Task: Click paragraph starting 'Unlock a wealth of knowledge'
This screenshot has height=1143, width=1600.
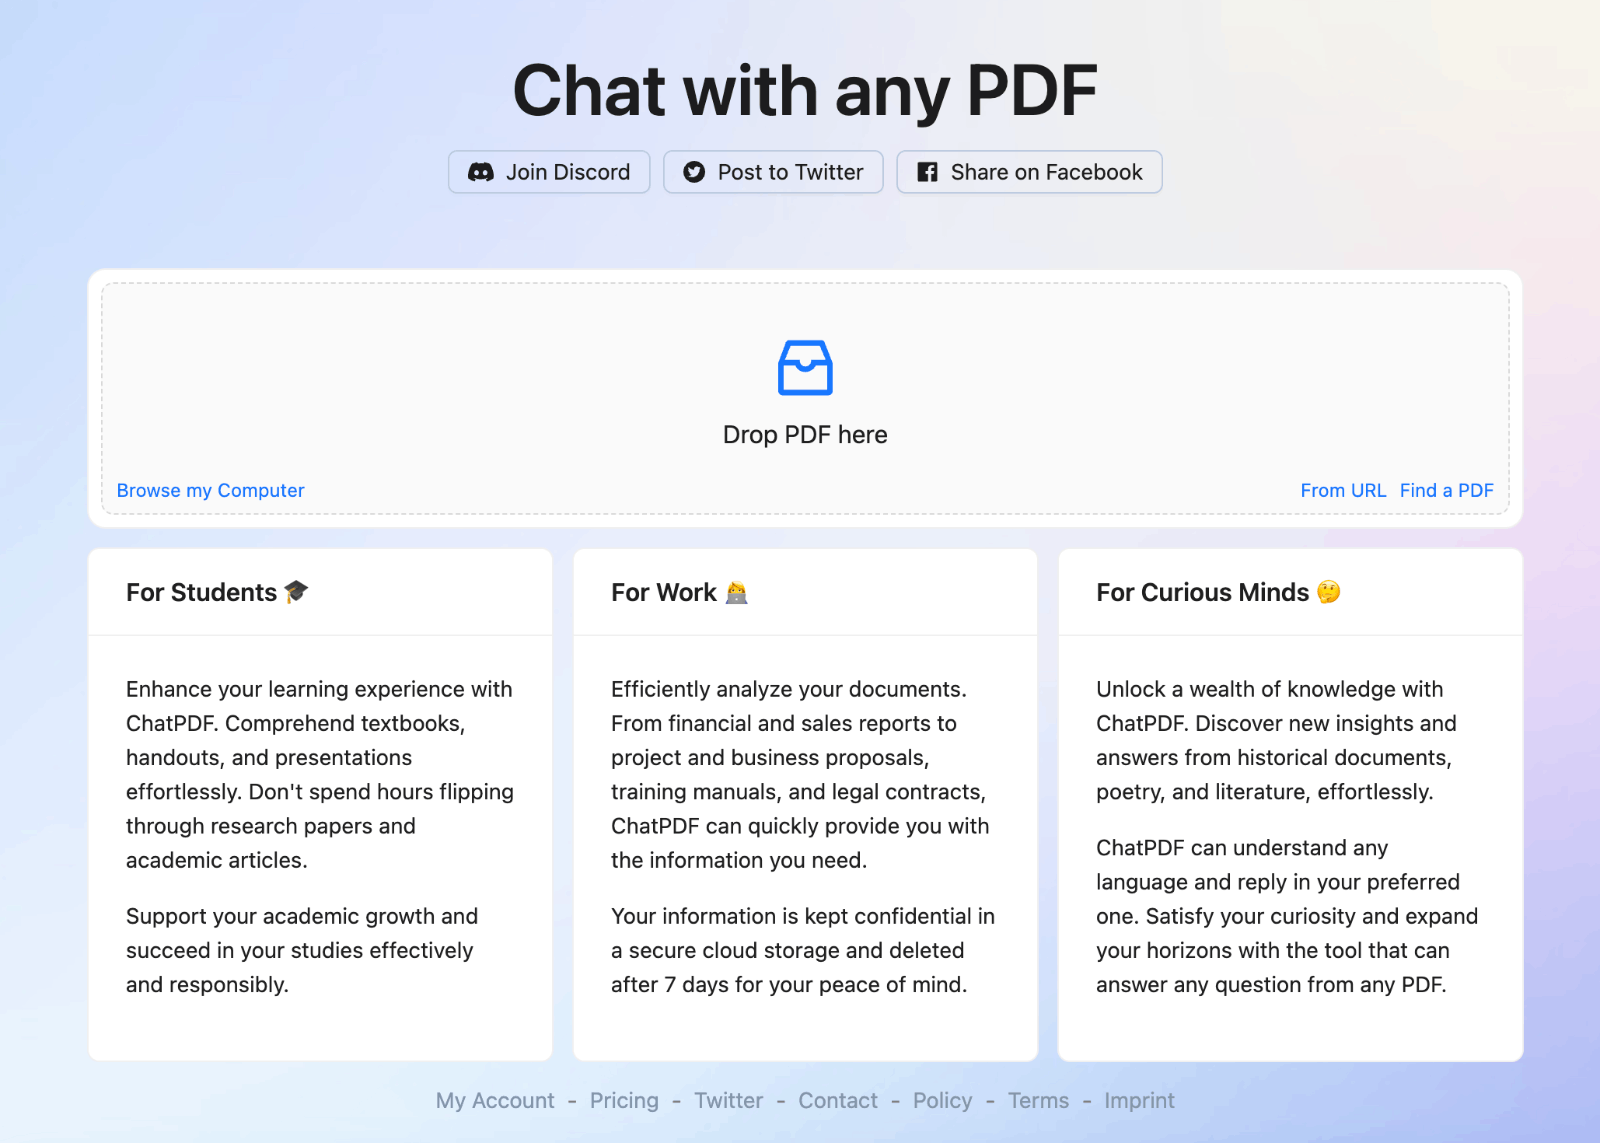Action: click(x=1276, y=740)
